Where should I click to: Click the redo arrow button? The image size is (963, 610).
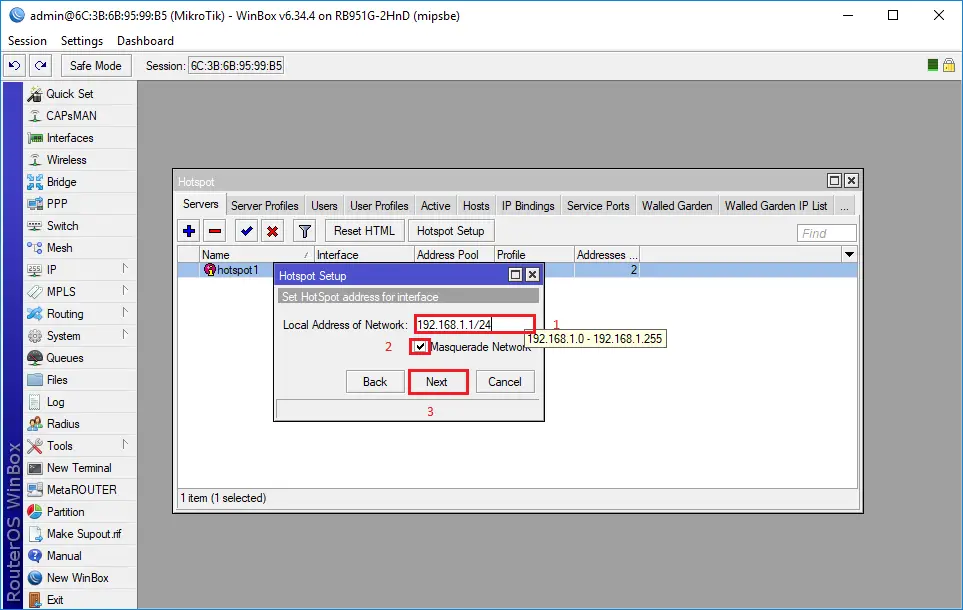pos(41,66)
